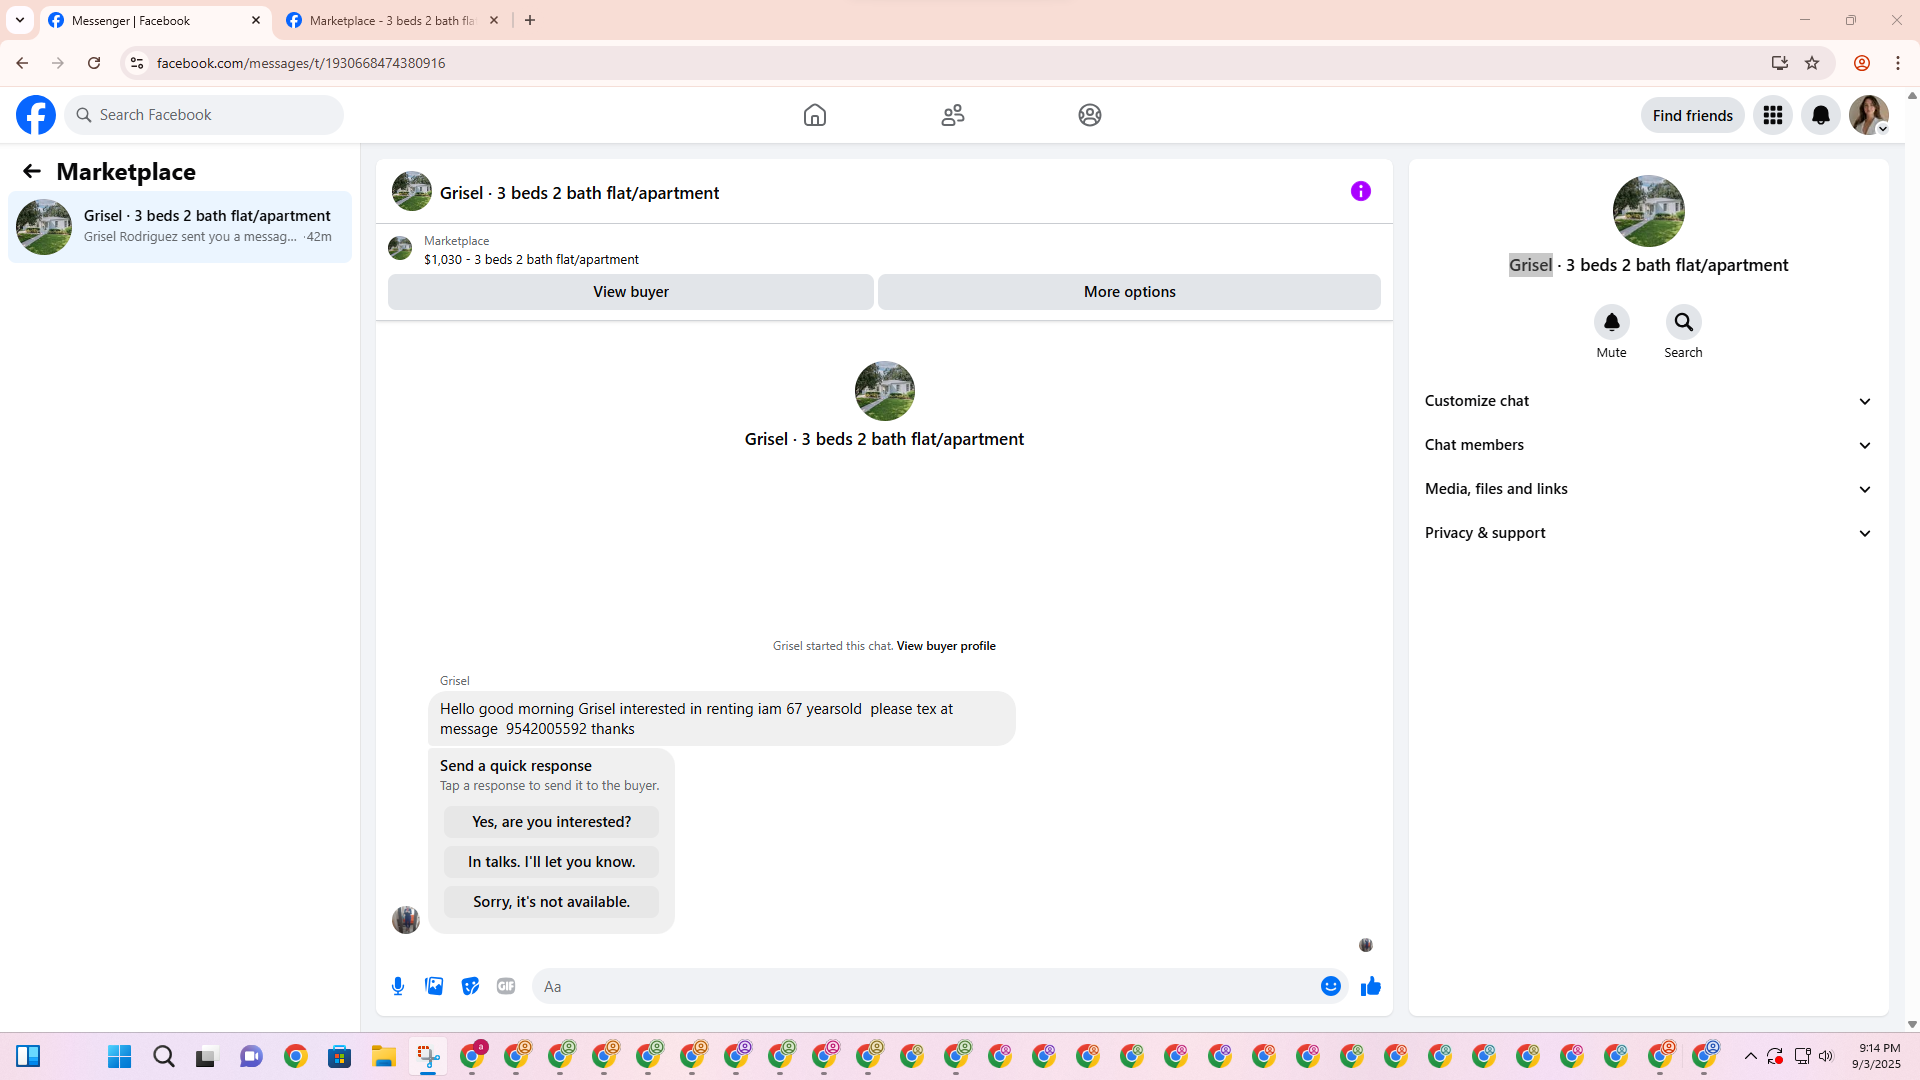
Task: Close the Marketplace browser tab
Action: (x=494, y=20)
